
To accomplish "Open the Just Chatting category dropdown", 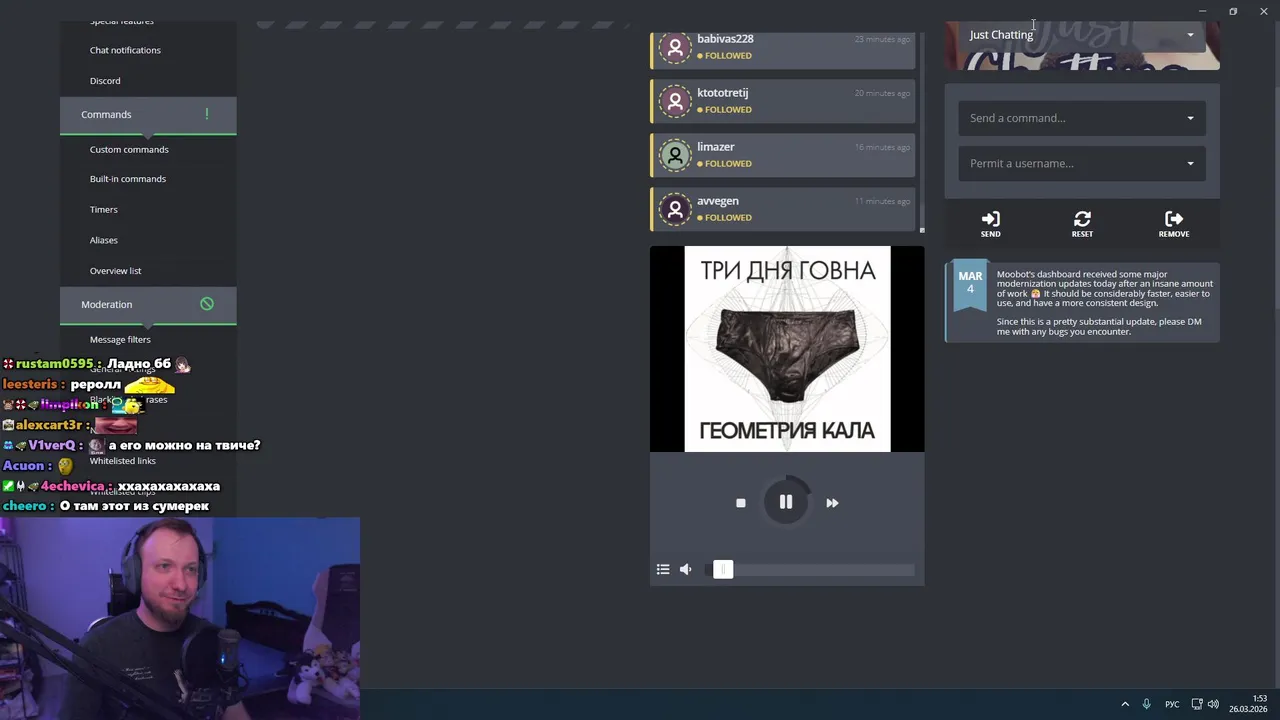I will tap(1082, 35).
